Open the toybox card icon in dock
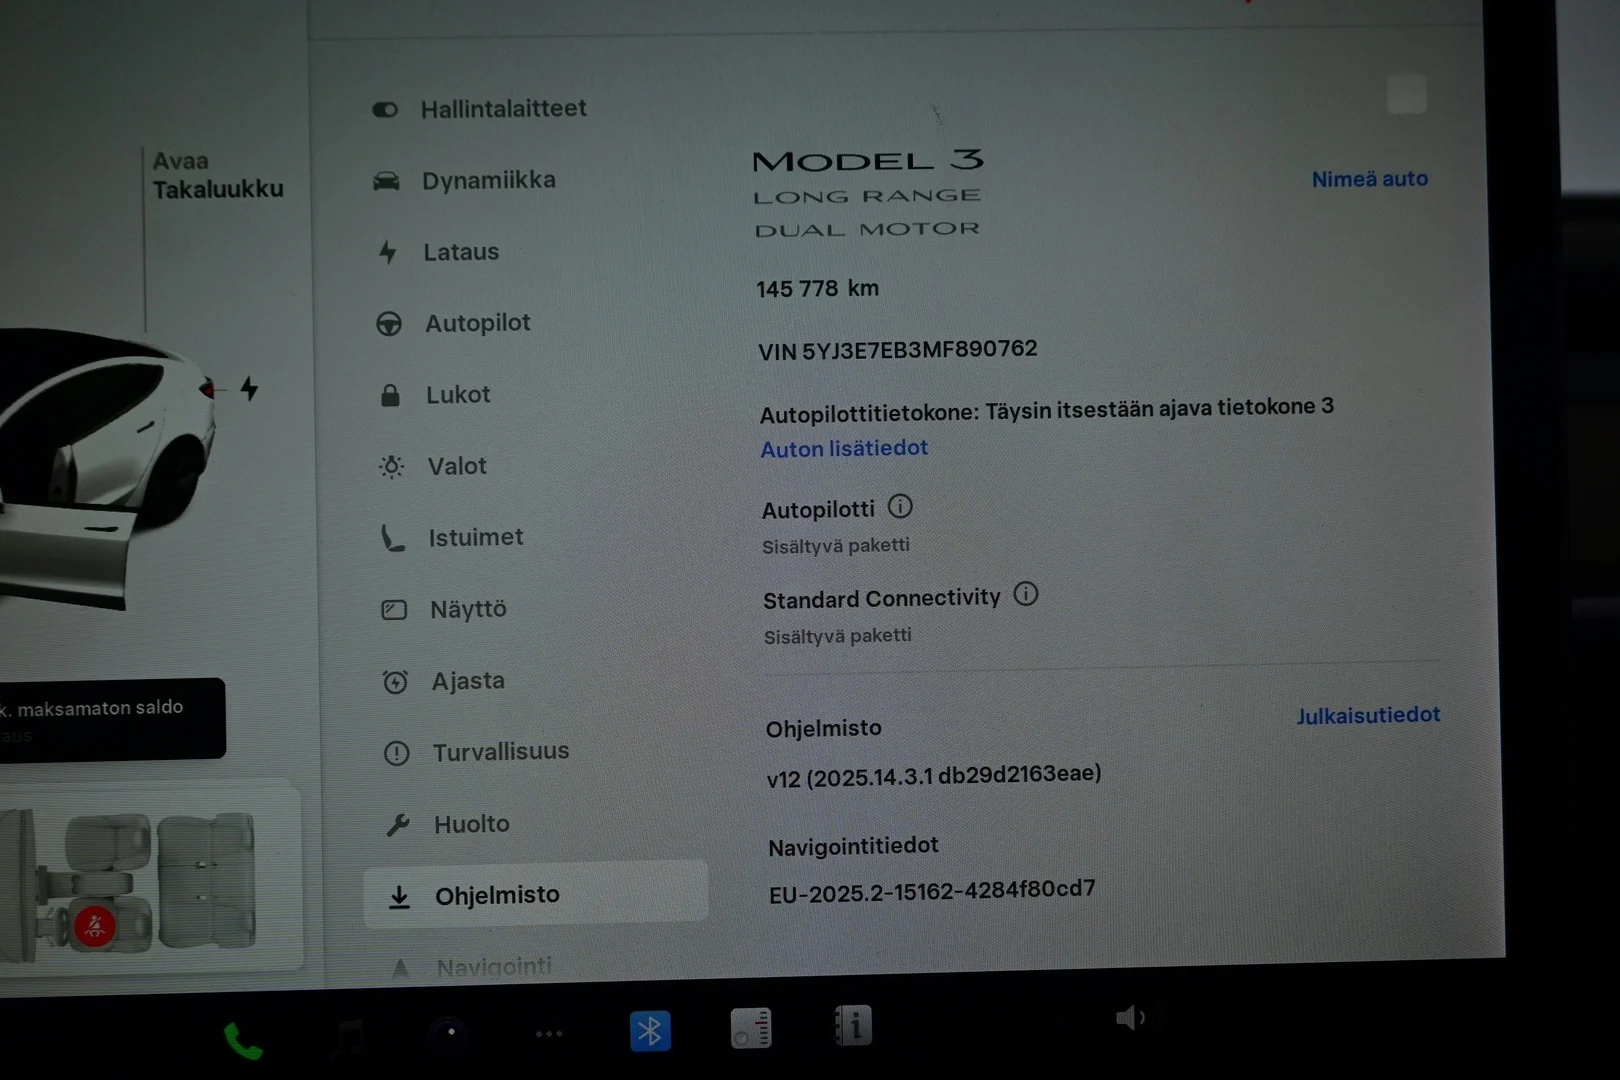The width and height of the screenshot is (1620, 1080). pos(751,1028)
